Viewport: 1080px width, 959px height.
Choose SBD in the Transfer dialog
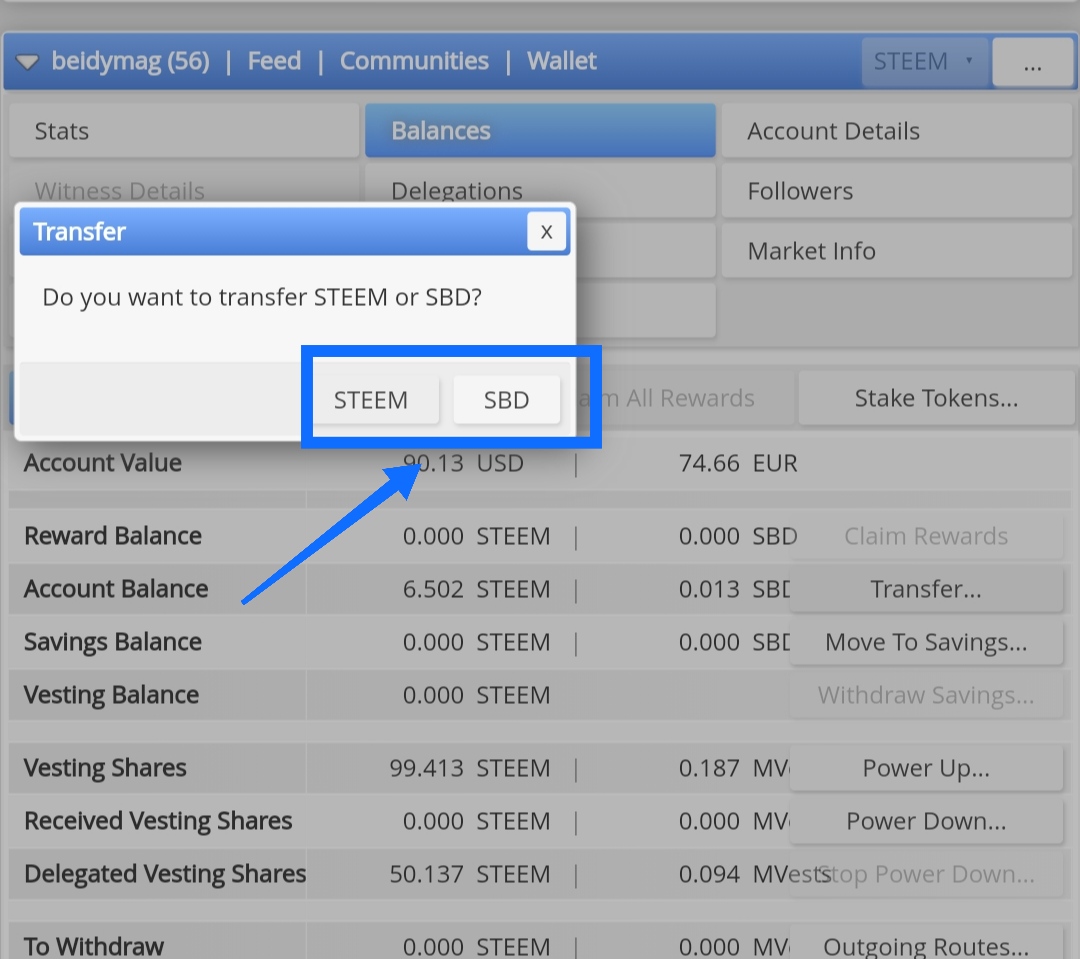506,400
